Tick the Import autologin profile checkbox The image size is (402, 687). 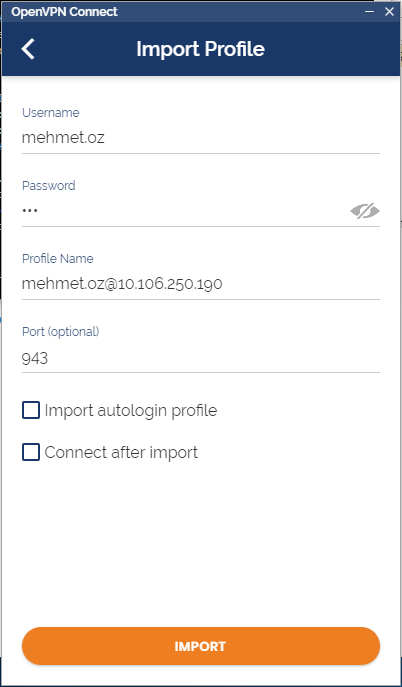(31, 411)
